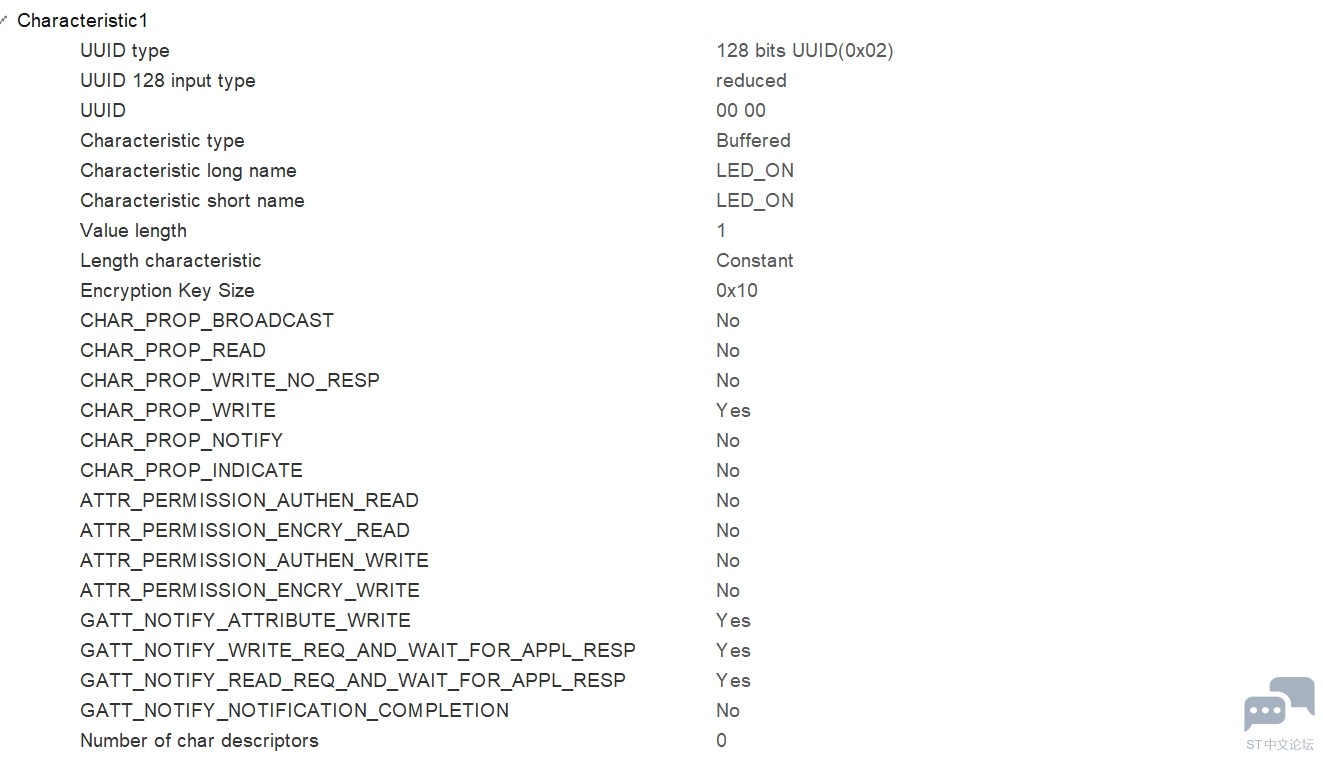Click the ST forum chat bubble icon
1323x760 pixels.
1279,705
